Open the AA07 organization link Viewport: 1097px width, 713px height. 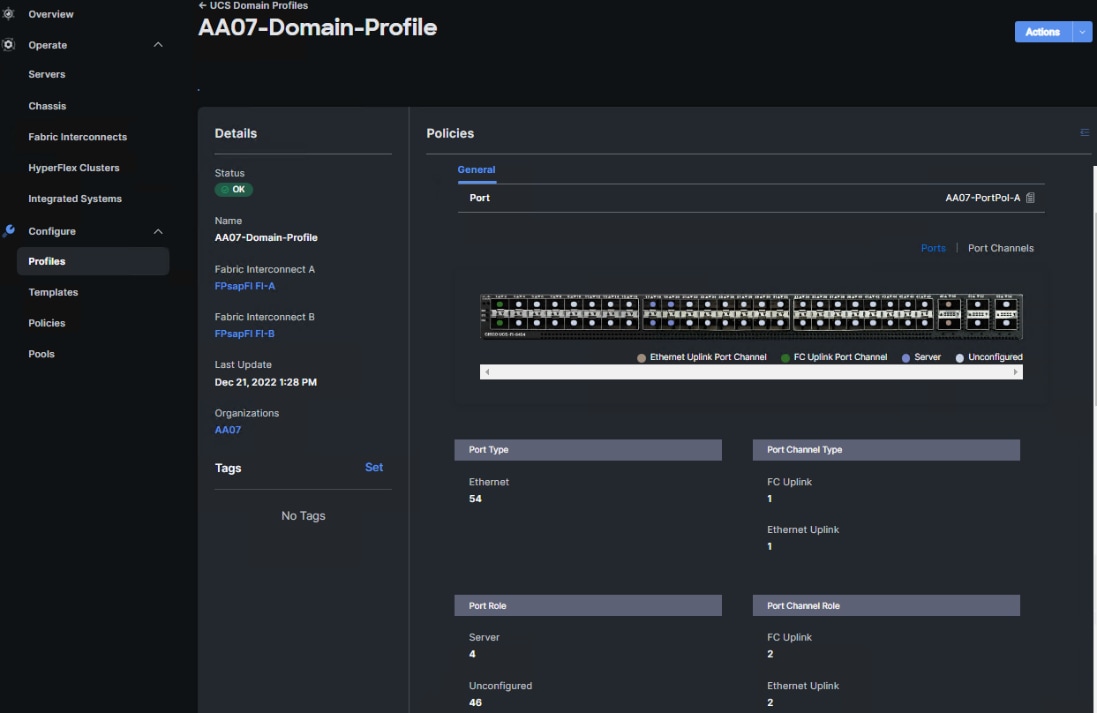pos(227,430)
